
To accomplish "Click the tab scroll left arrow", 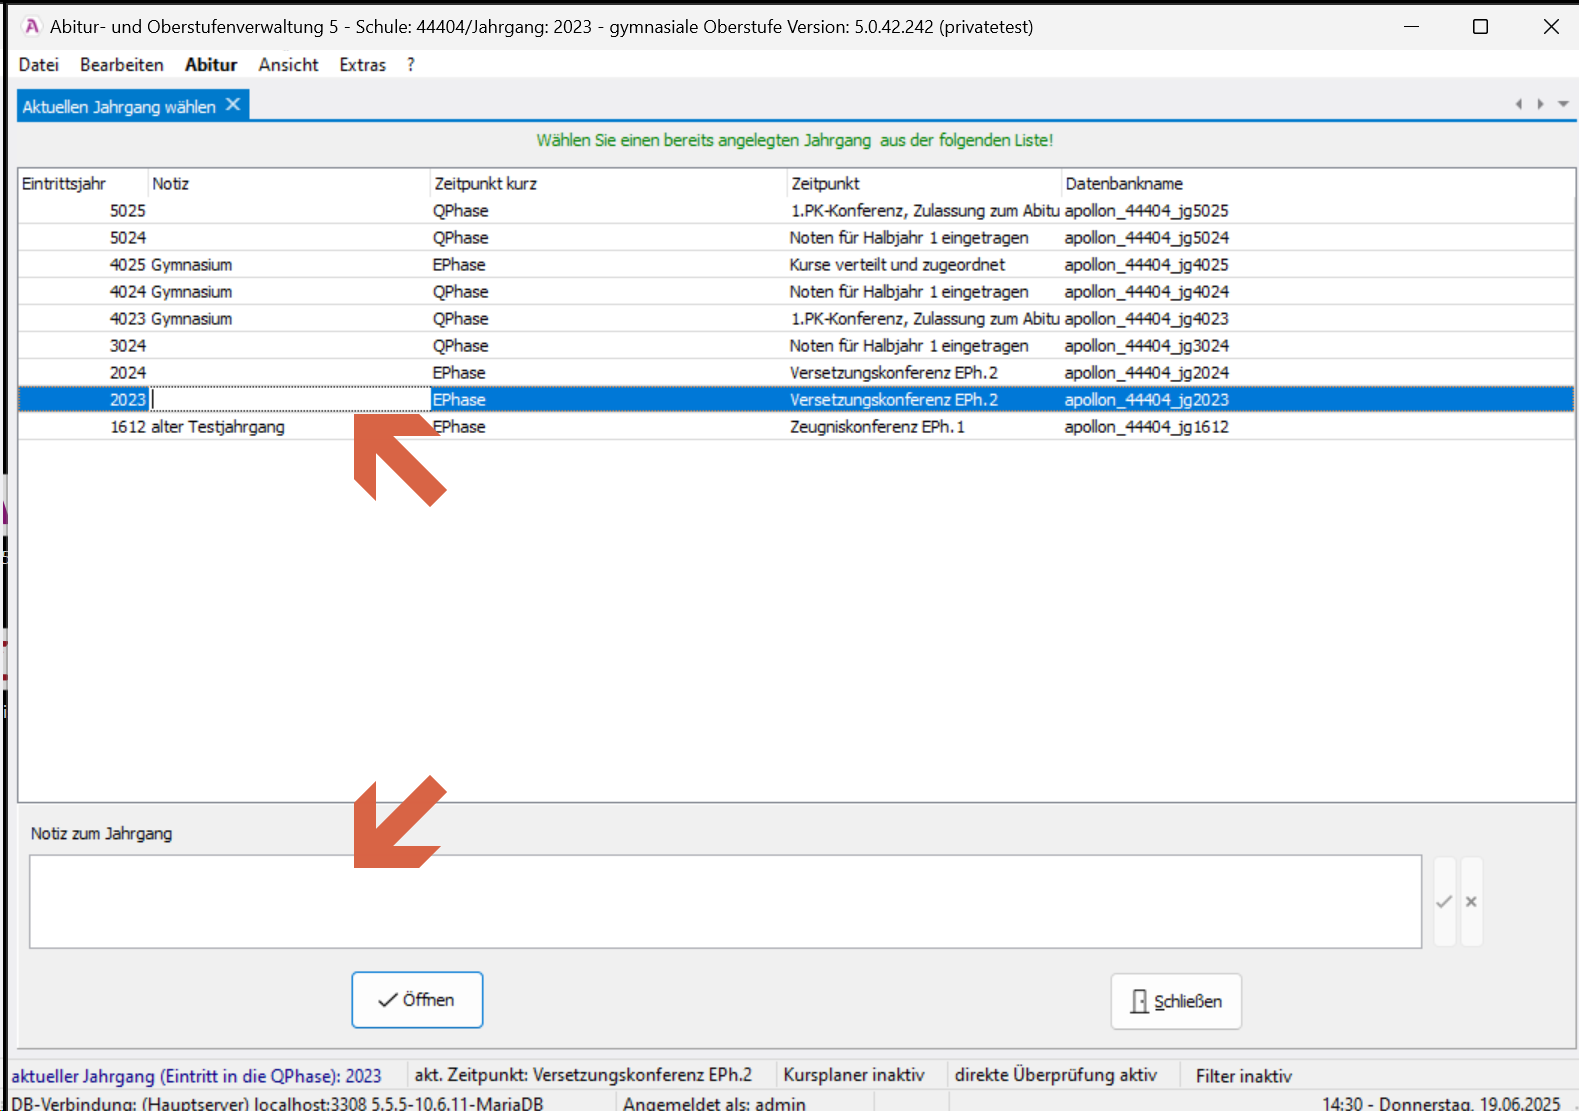I will coord(1518,104).
